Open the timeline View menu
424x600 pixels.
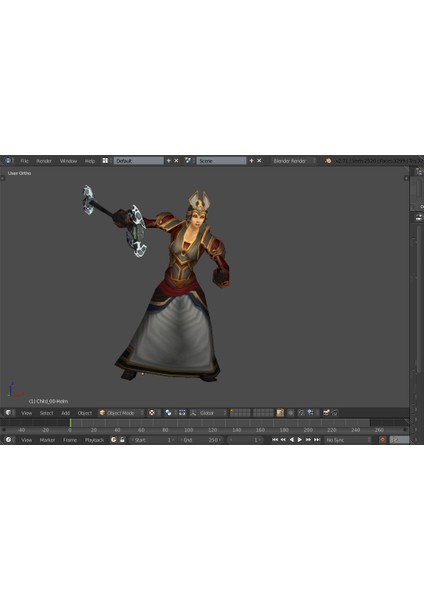[x=26, y=440]
